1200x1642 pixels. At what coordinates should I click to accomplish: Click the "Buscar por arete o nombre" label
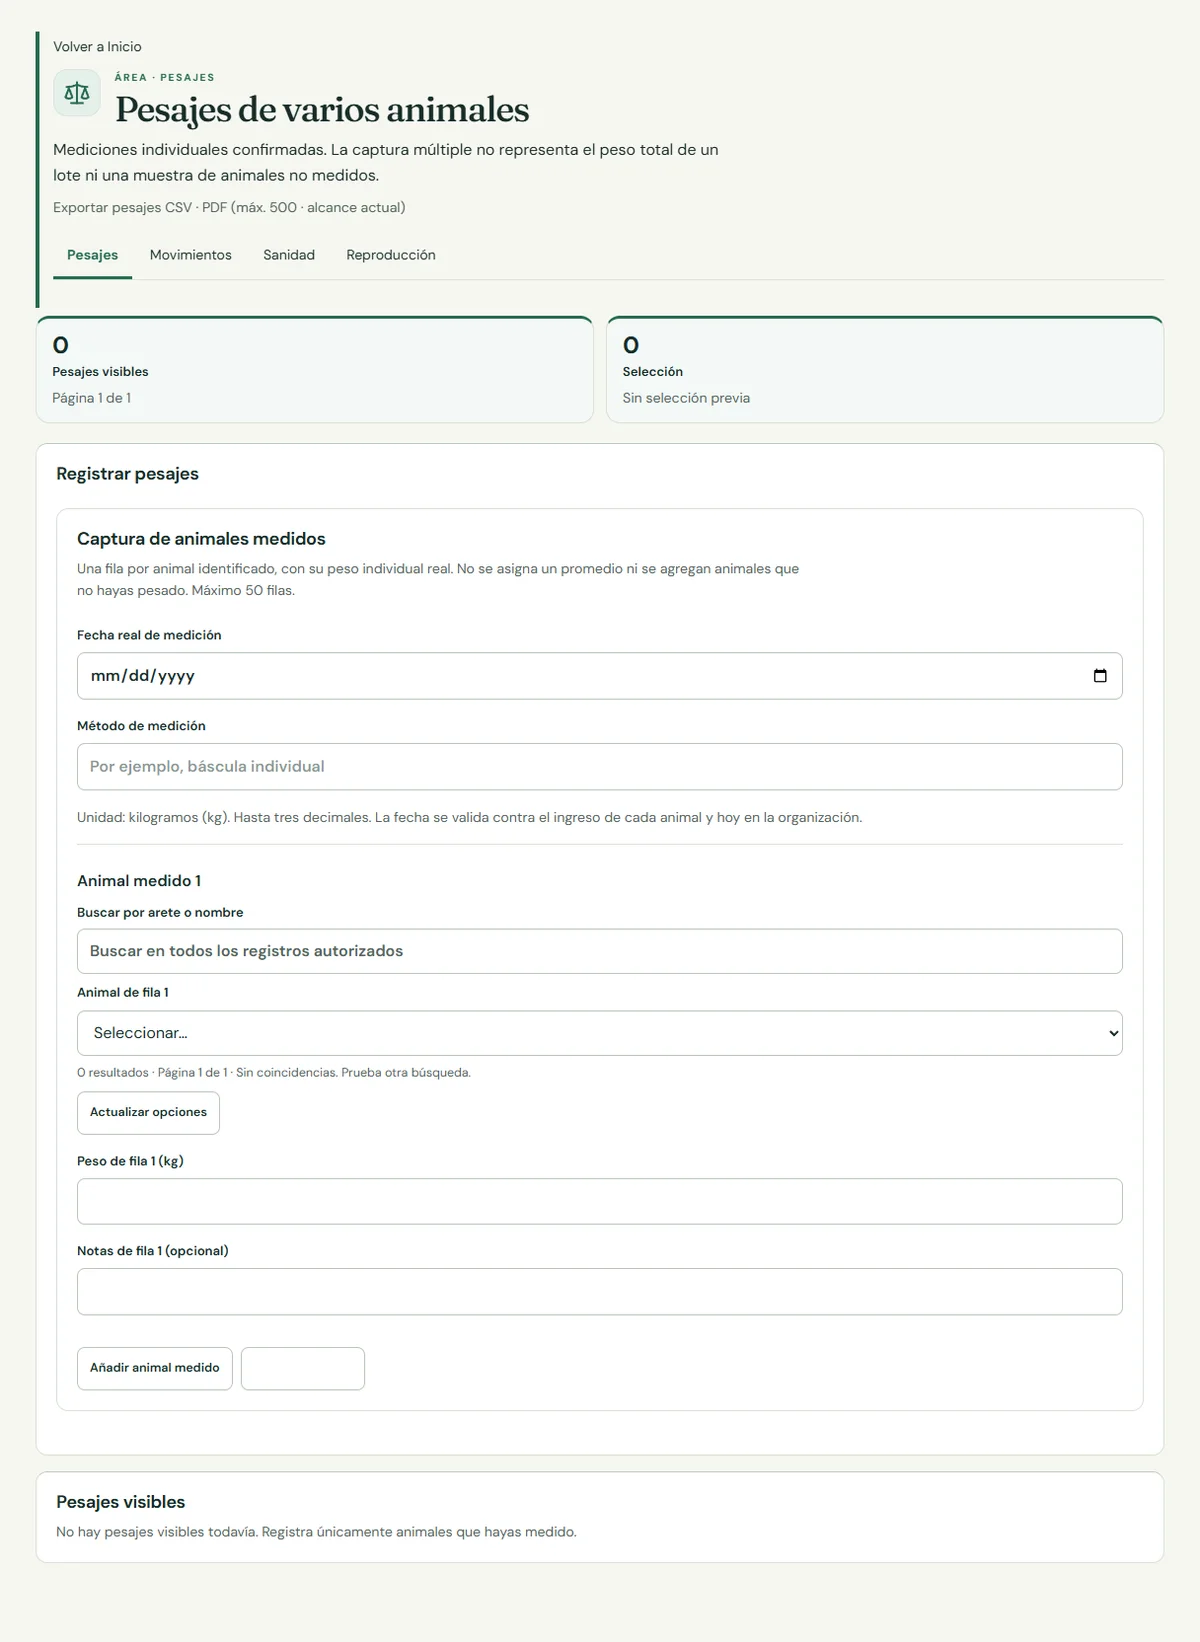pyautogui.click(x=160, y=913)
